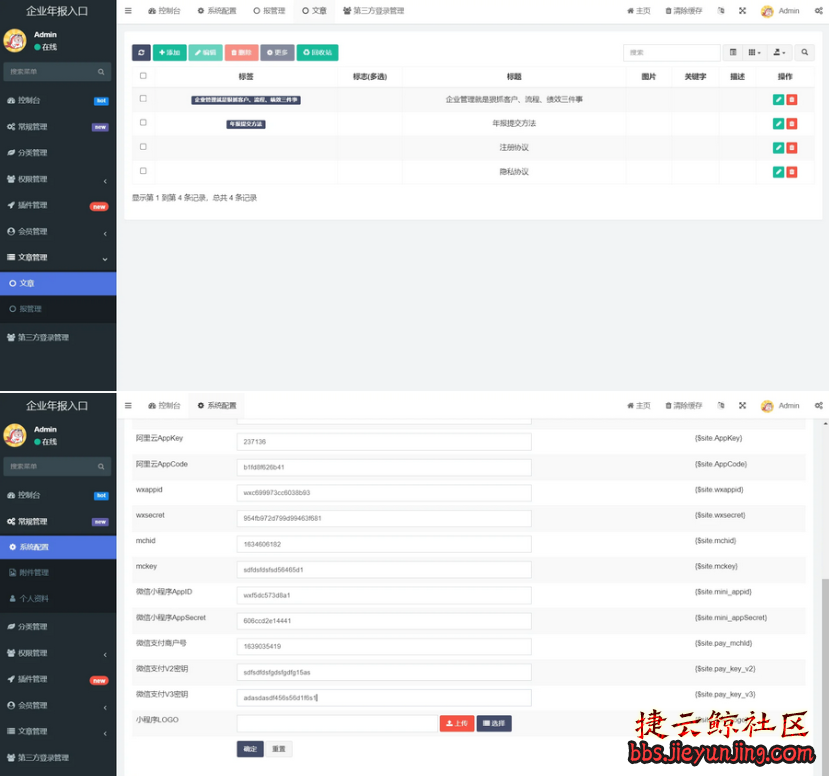Click the magnifier advanced search icon
Screen dimensions: 829x776
(x=805, y=52)
